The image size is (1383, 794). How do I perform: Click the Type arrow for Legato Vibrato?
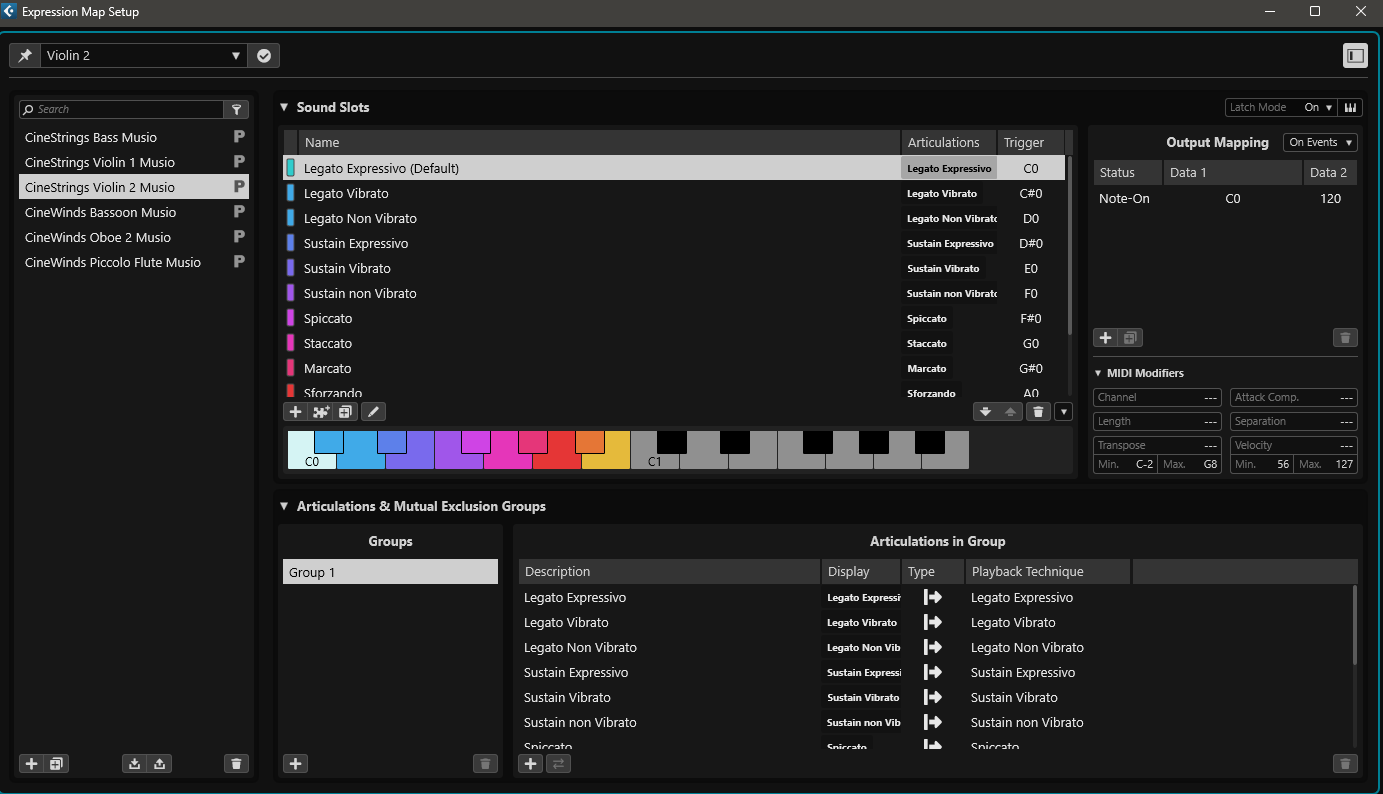(932, 623)
